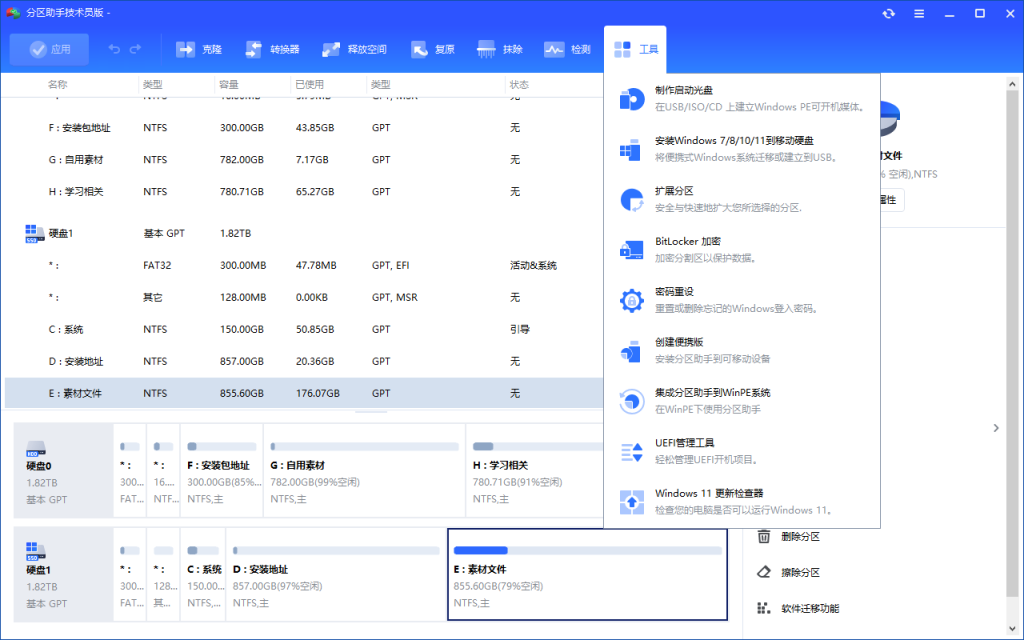Click the 应用 (Apply) button
The width and height of the screenshot is (1024, 640).
(48, 48)
